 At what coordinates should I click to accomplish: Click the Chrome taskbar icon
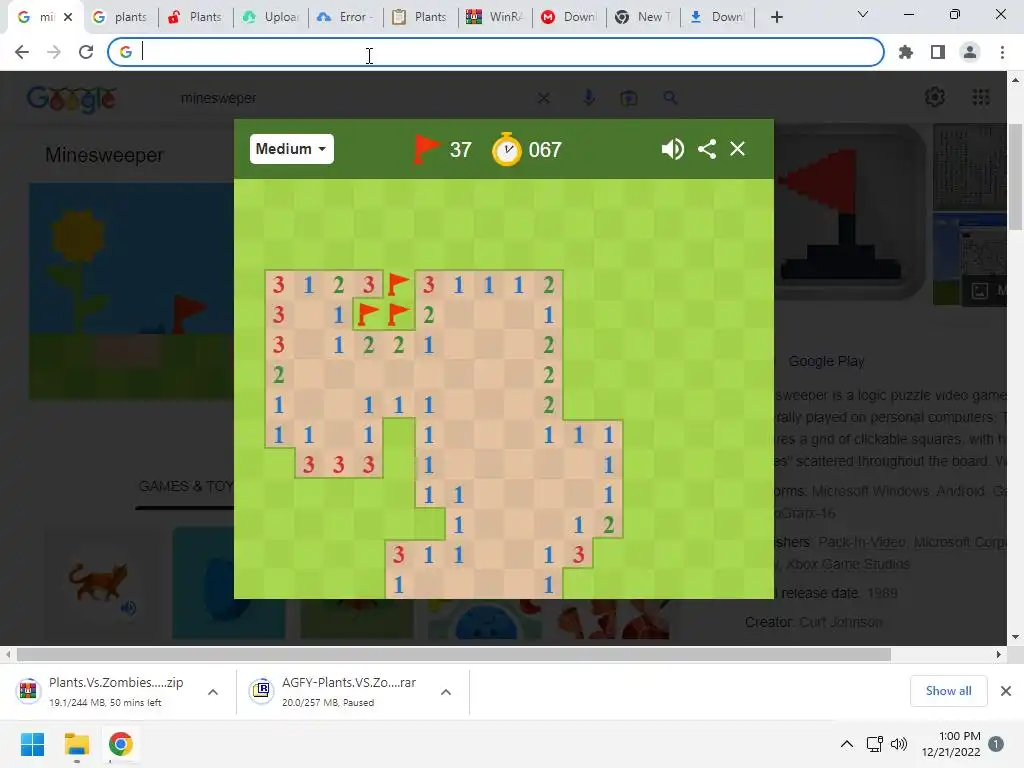[x=121, y=744]
